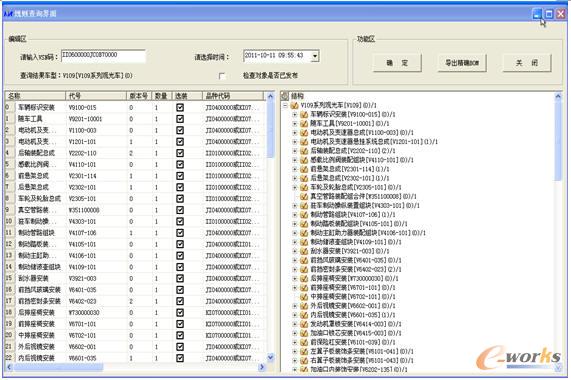The image size is (571, 380).
Task: Click the VSN code input field
Action: pyautogui.click(x=103, y=56)
